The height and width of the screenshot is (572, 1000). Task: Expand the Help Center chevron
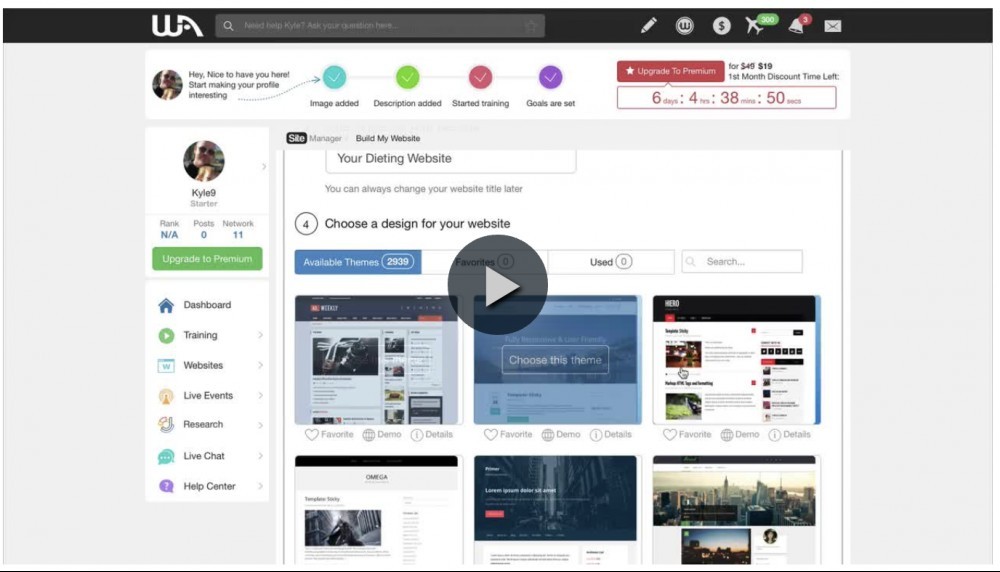coord(260,487)
